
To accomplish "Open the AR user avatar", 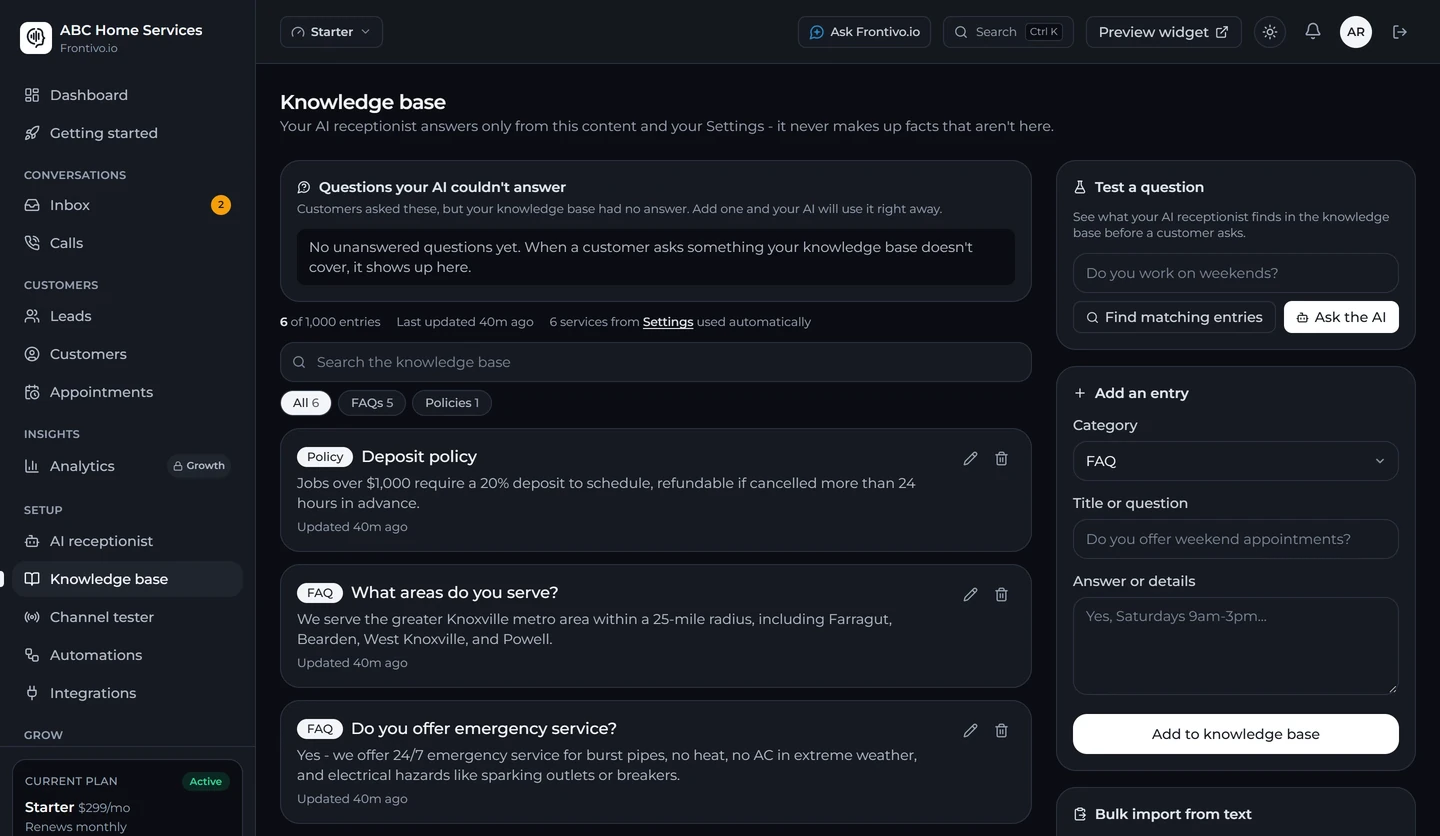I will [x=1356, y=32].
